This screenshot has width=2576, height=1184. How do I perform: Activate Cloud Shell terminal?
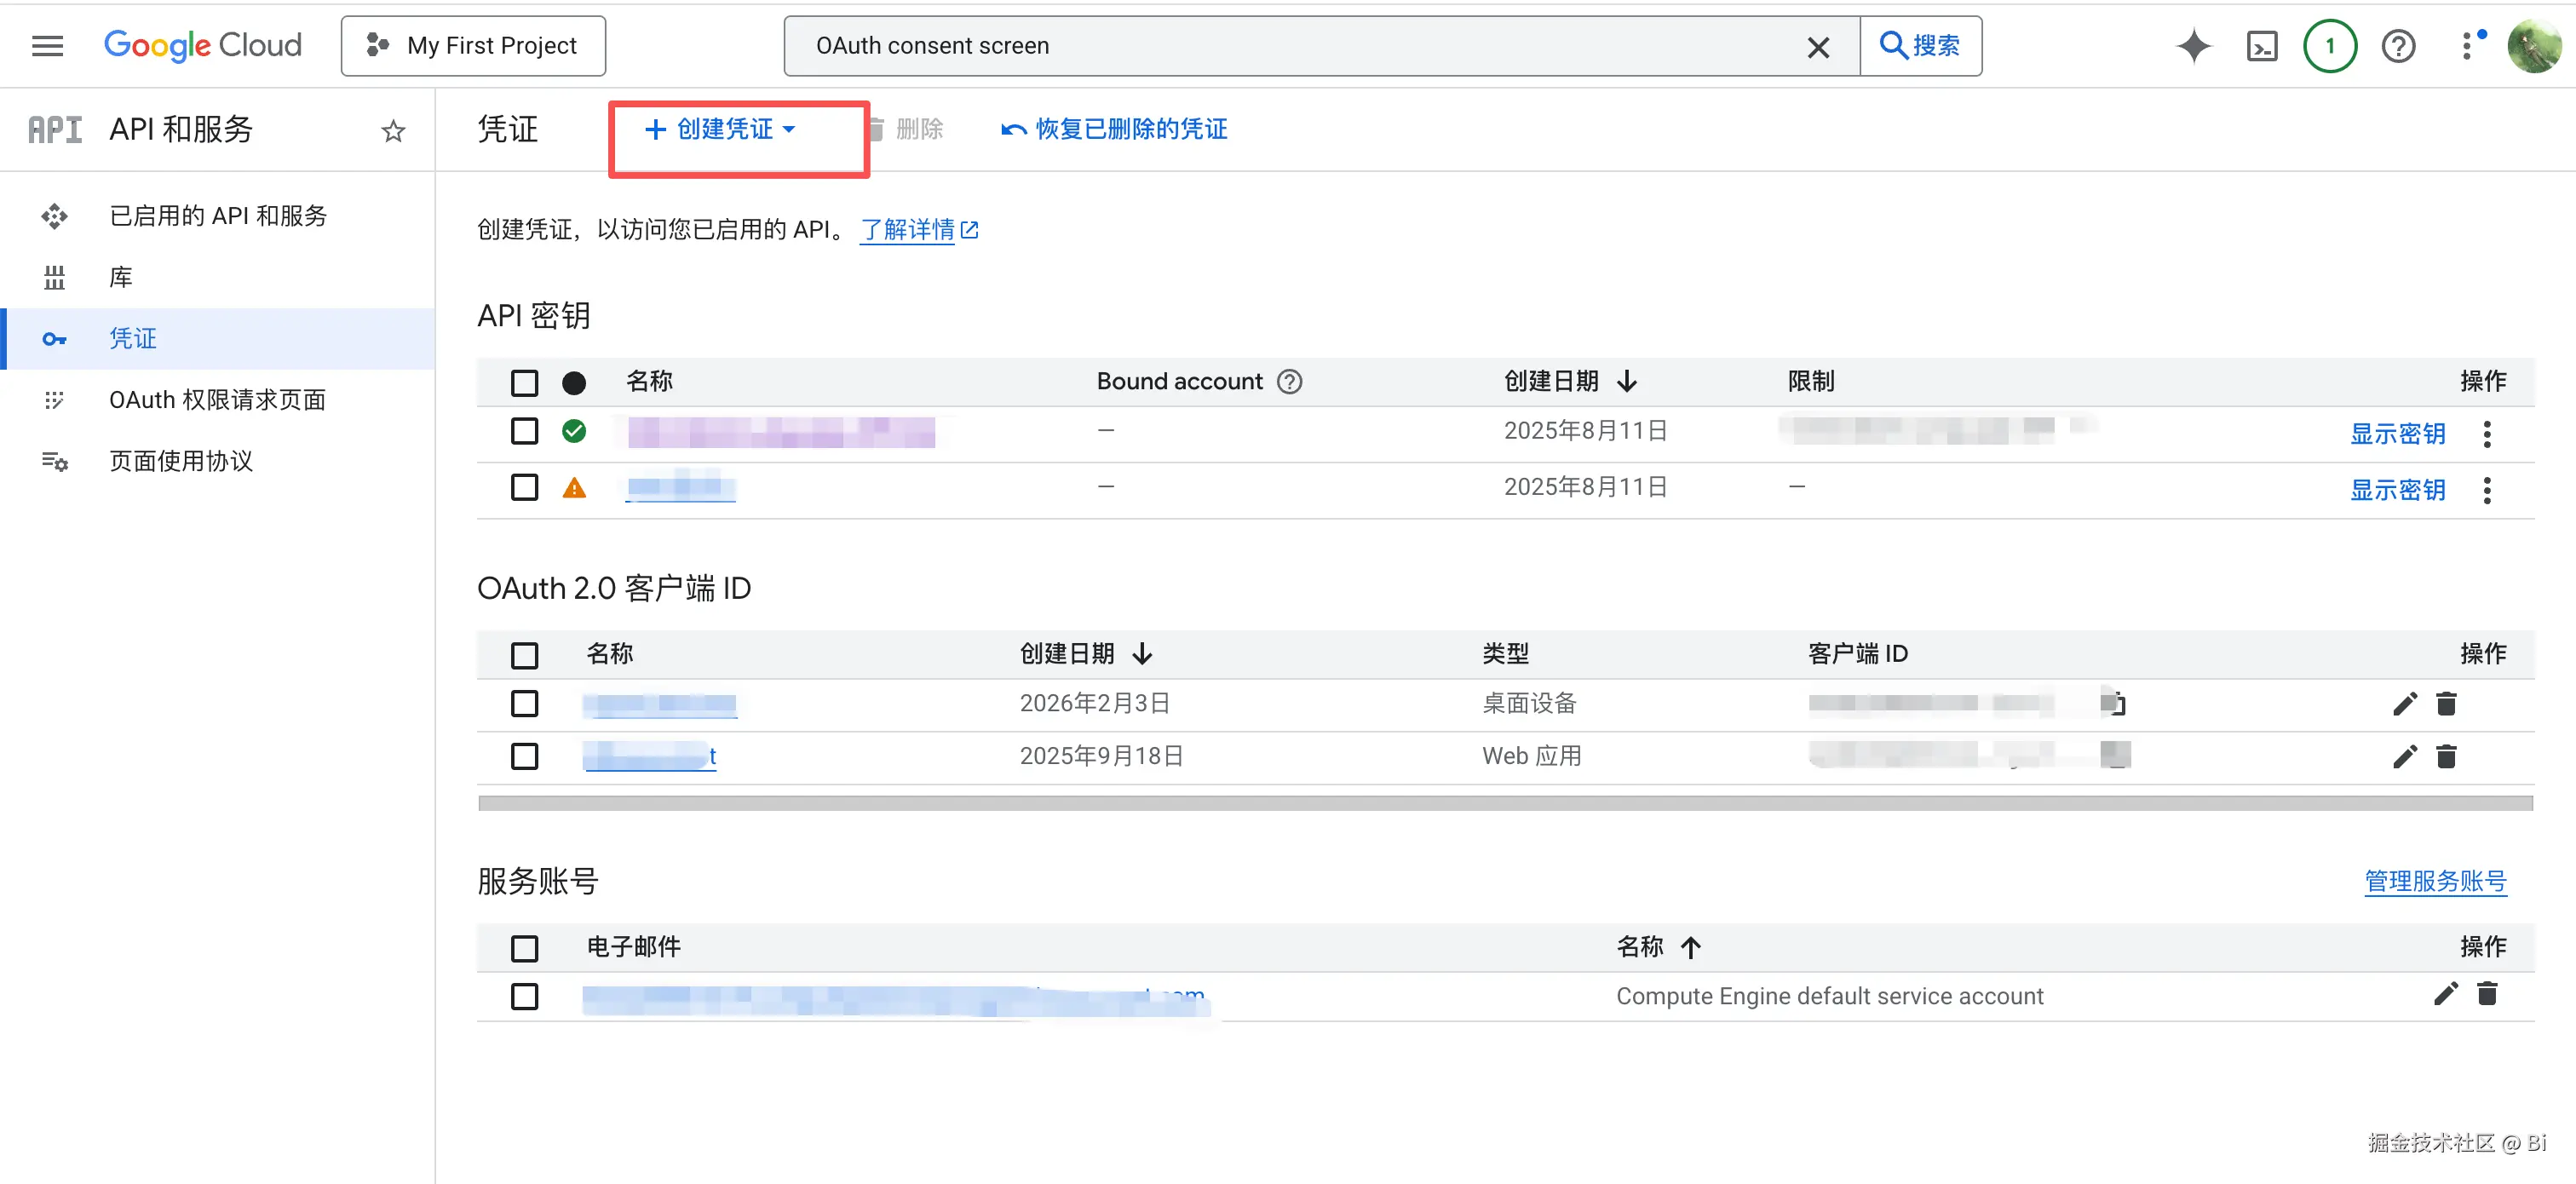click(2263, 45)
